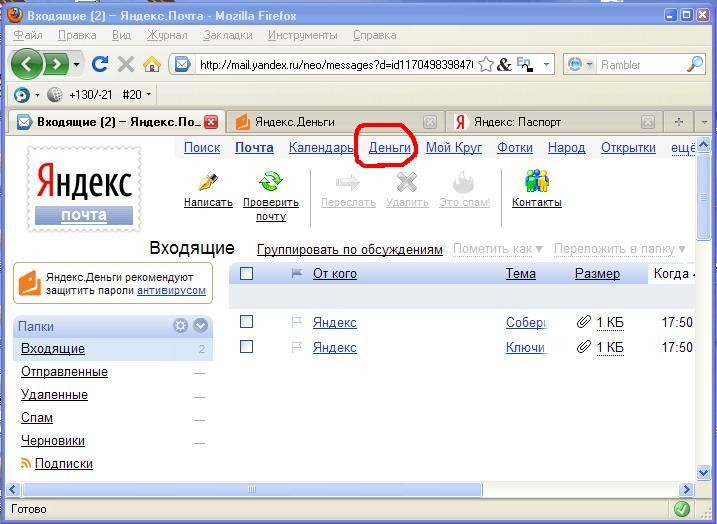Open the Закладки menu
This screenshot has height=524, width=717.
[x=228, y=35]
